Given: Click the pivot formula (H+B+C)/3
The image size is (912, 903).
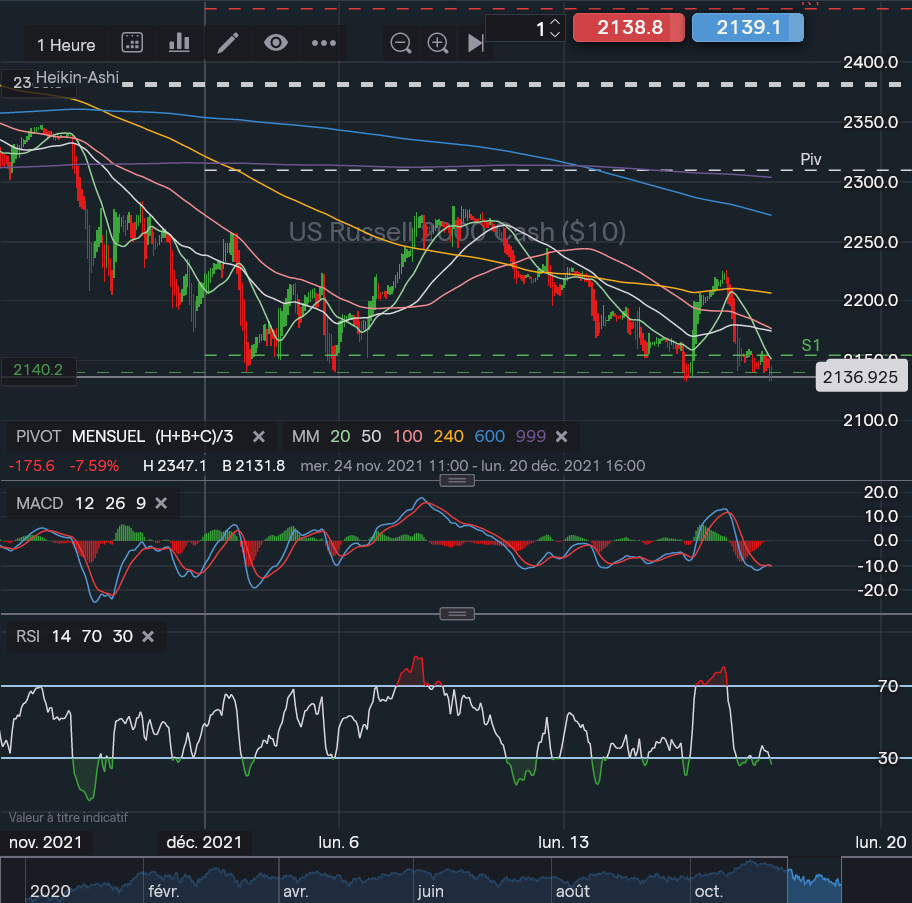Looking at the screenshot, I should pos(194,436).
